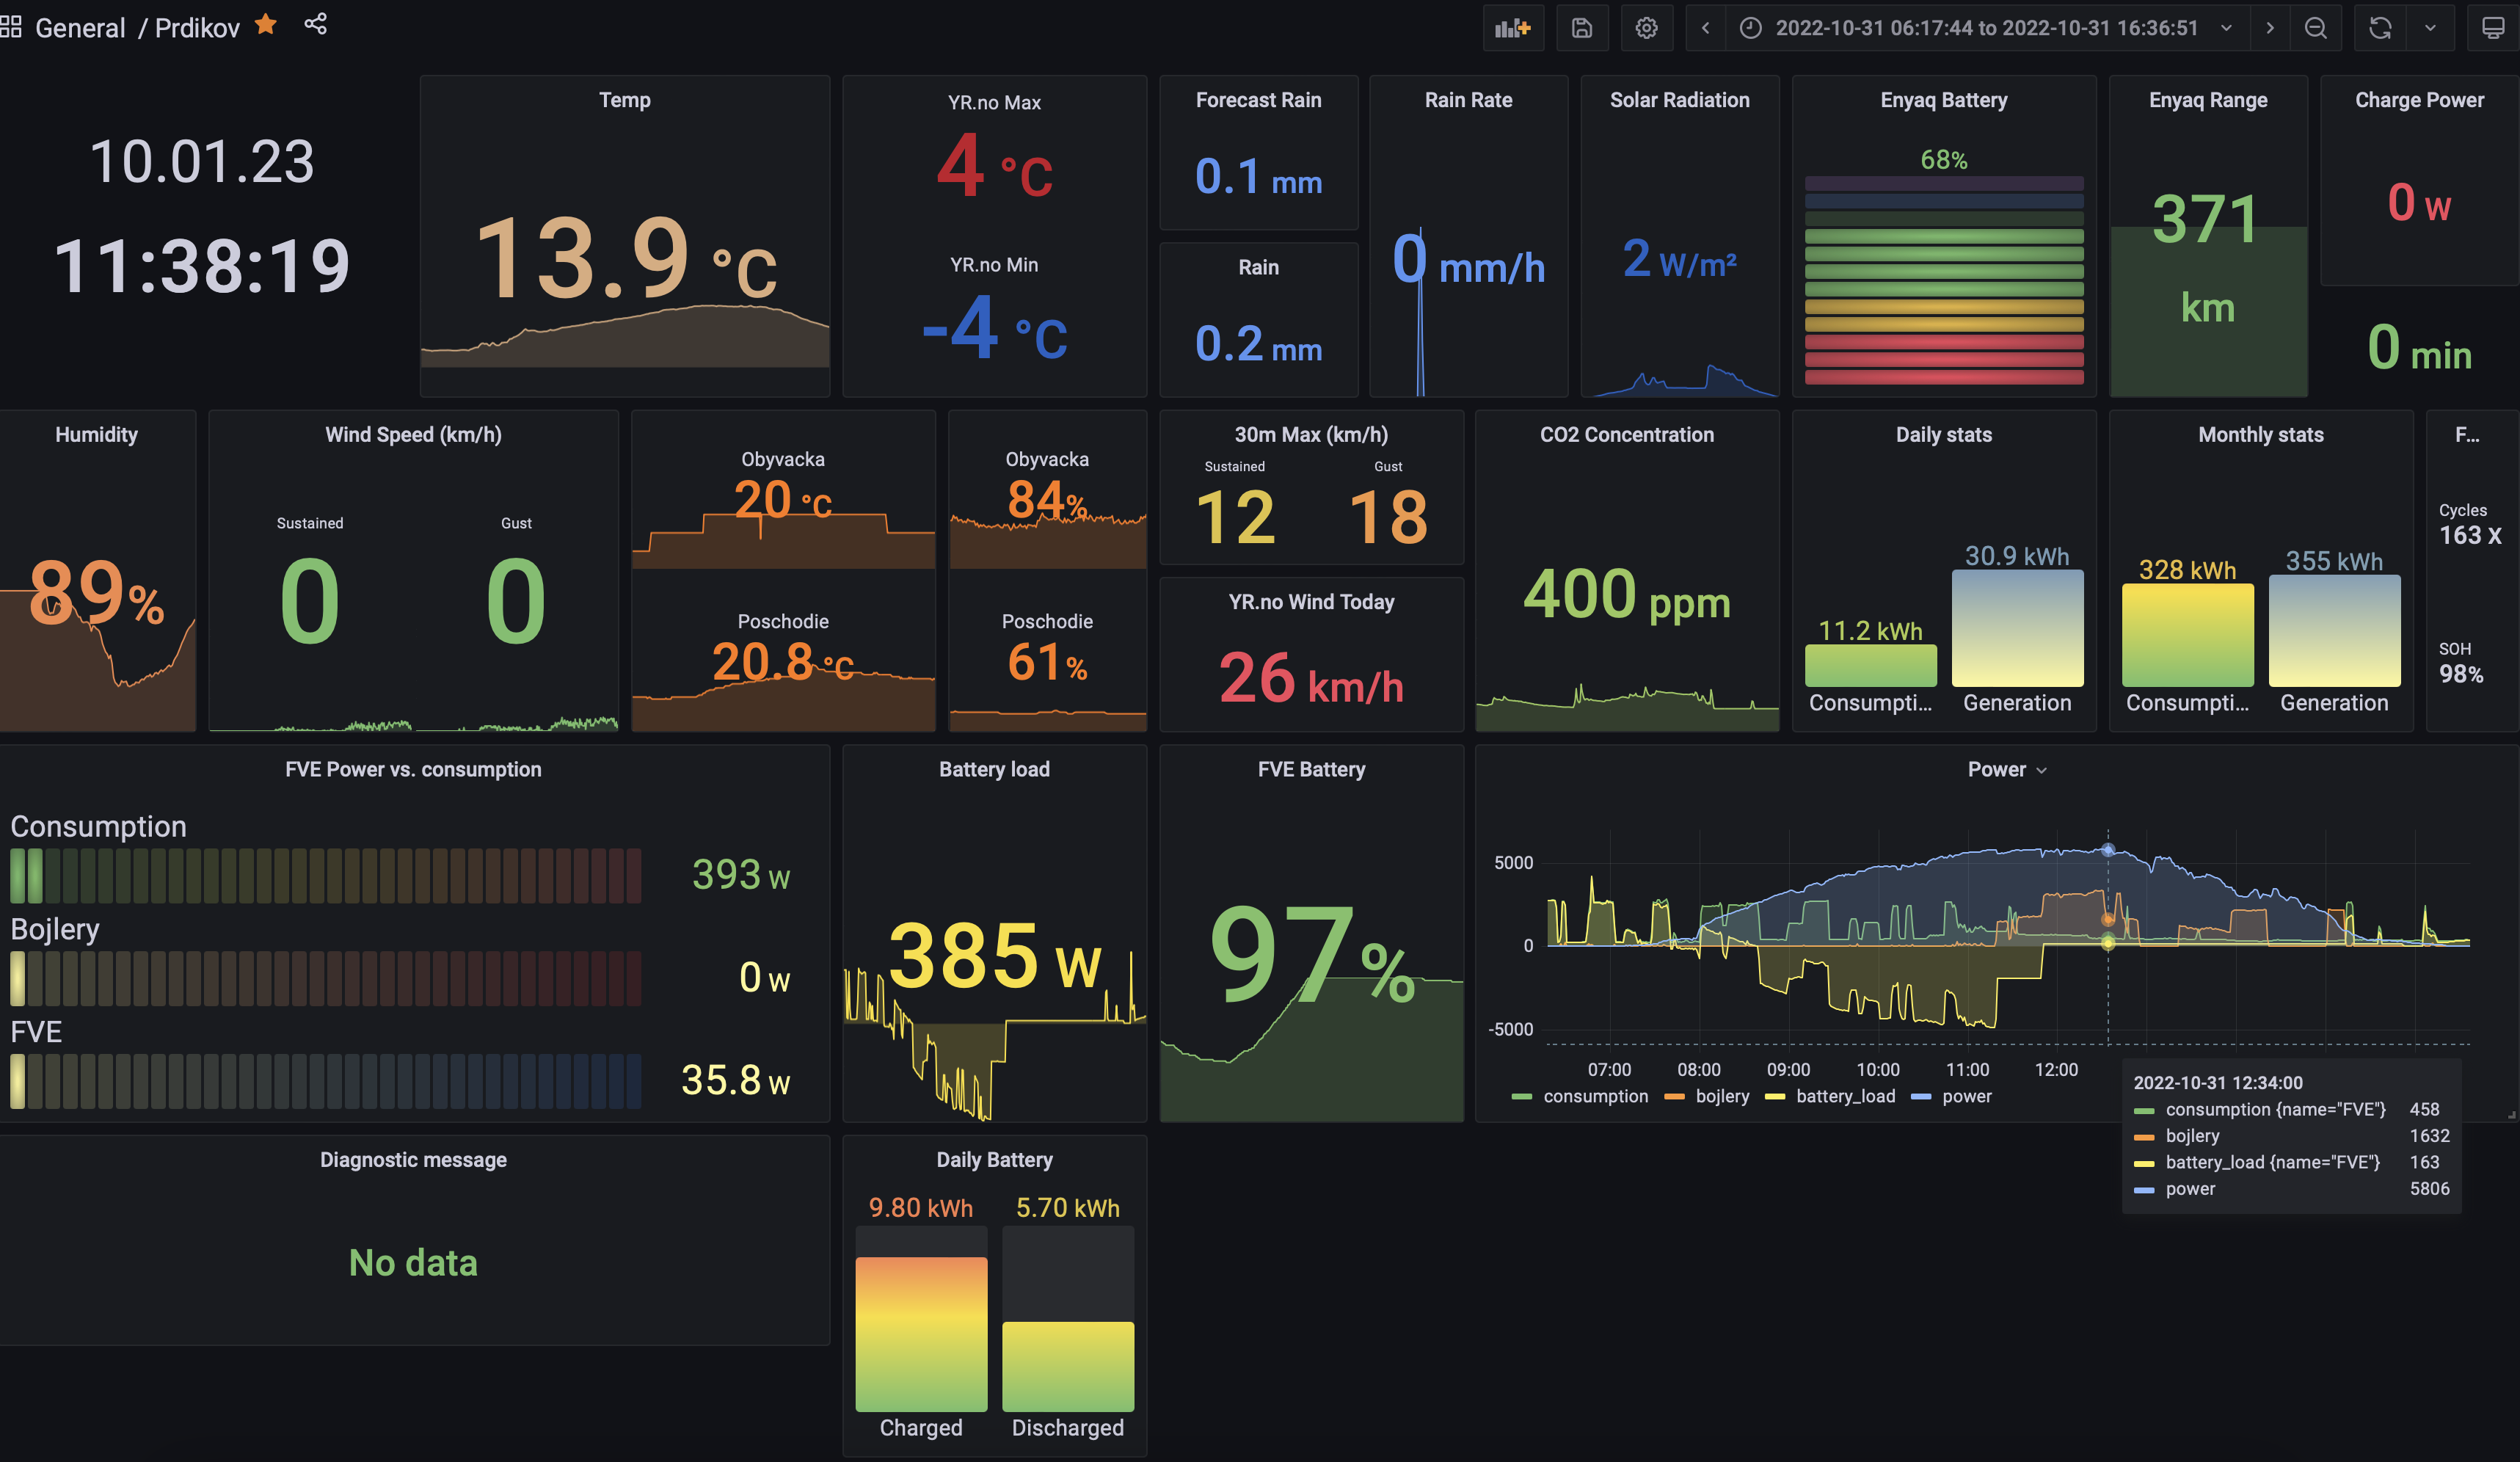Viewport: 2520px width, 1462px height.
Task: Open the Humidity panel title
Action: point(96,434)
